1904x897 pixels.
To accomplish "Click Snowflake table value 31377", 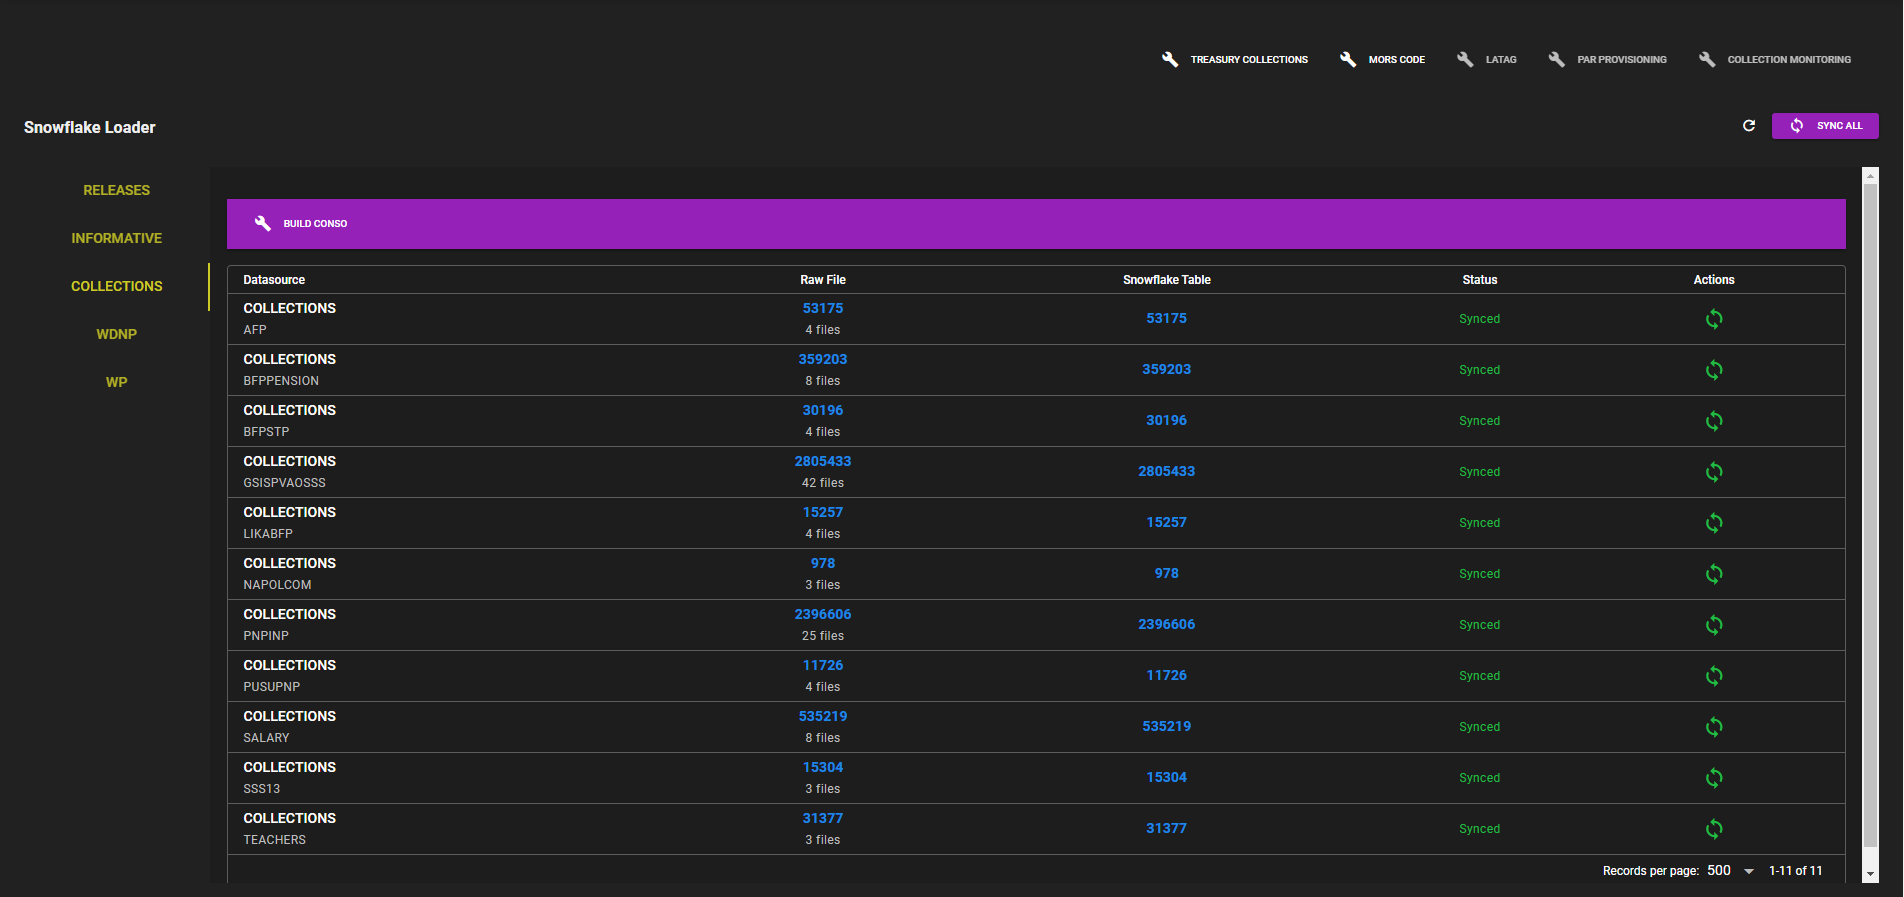I will (x=1167, y=828).
